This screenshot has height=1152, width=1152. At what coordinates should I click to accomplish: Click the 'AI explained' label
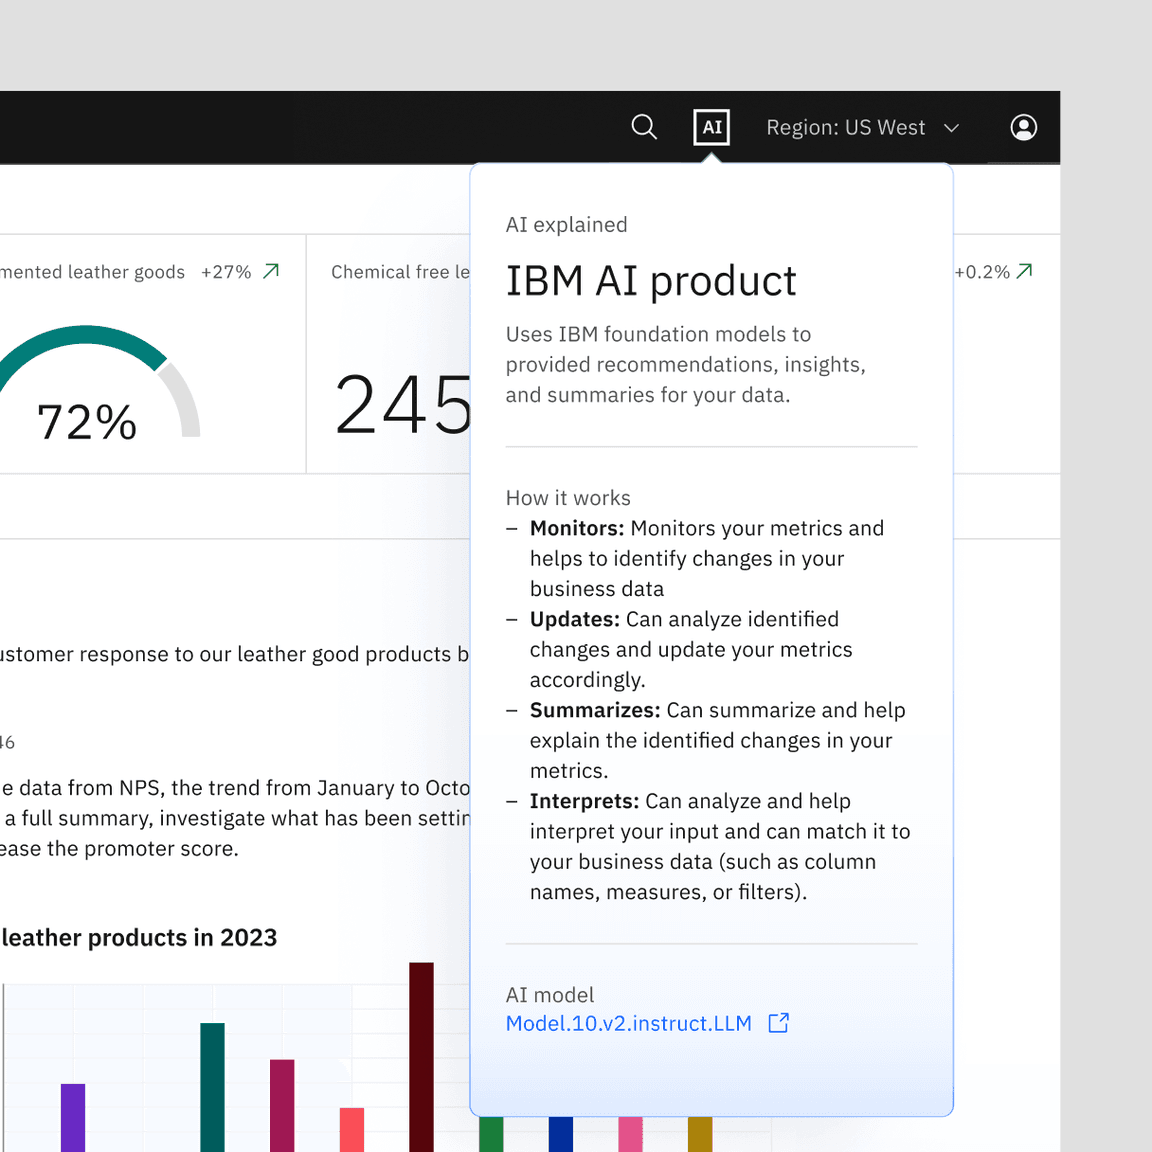point(566,225)
